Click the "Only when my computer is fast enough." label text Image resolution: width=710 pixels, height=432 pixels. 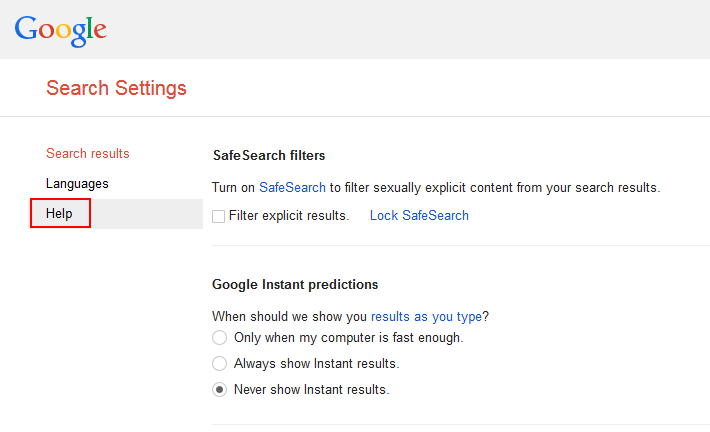pos(348,338)
